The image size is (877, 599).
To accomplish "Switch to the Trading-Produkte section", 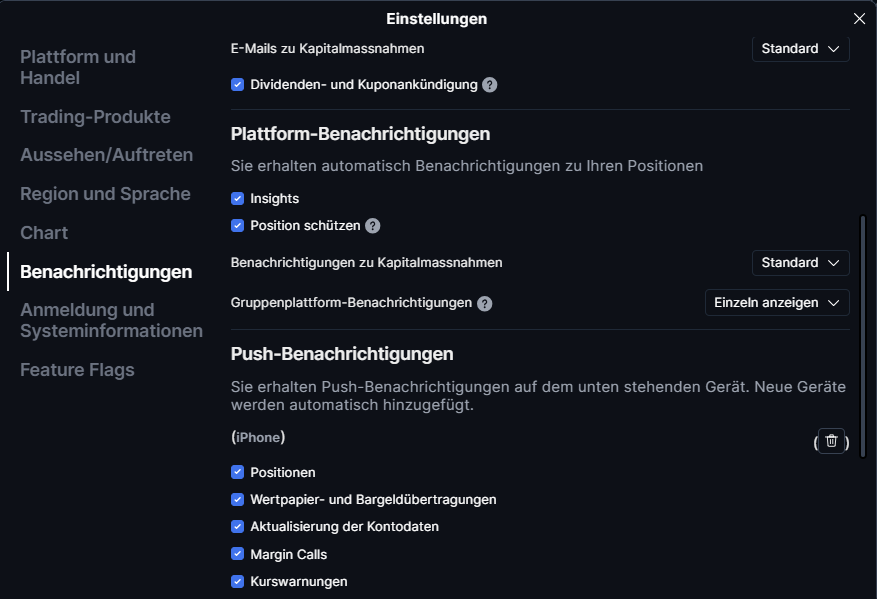I will [95, 117].
